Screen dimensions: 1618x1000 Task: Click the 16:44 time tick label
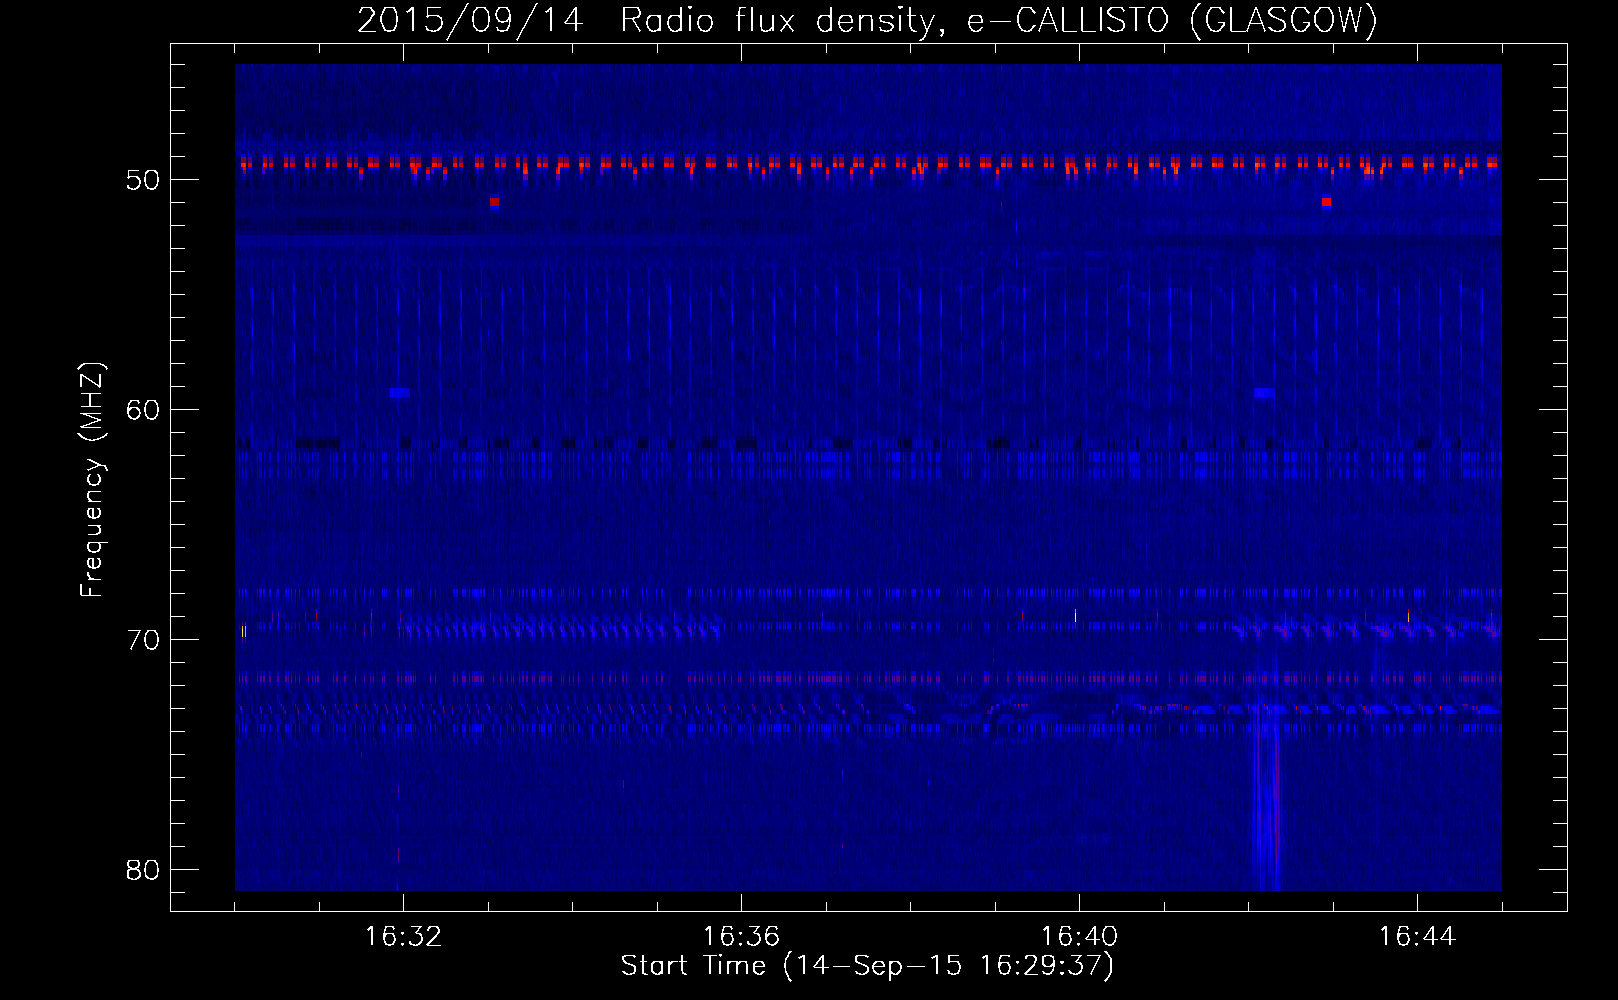coord(1417,937)
